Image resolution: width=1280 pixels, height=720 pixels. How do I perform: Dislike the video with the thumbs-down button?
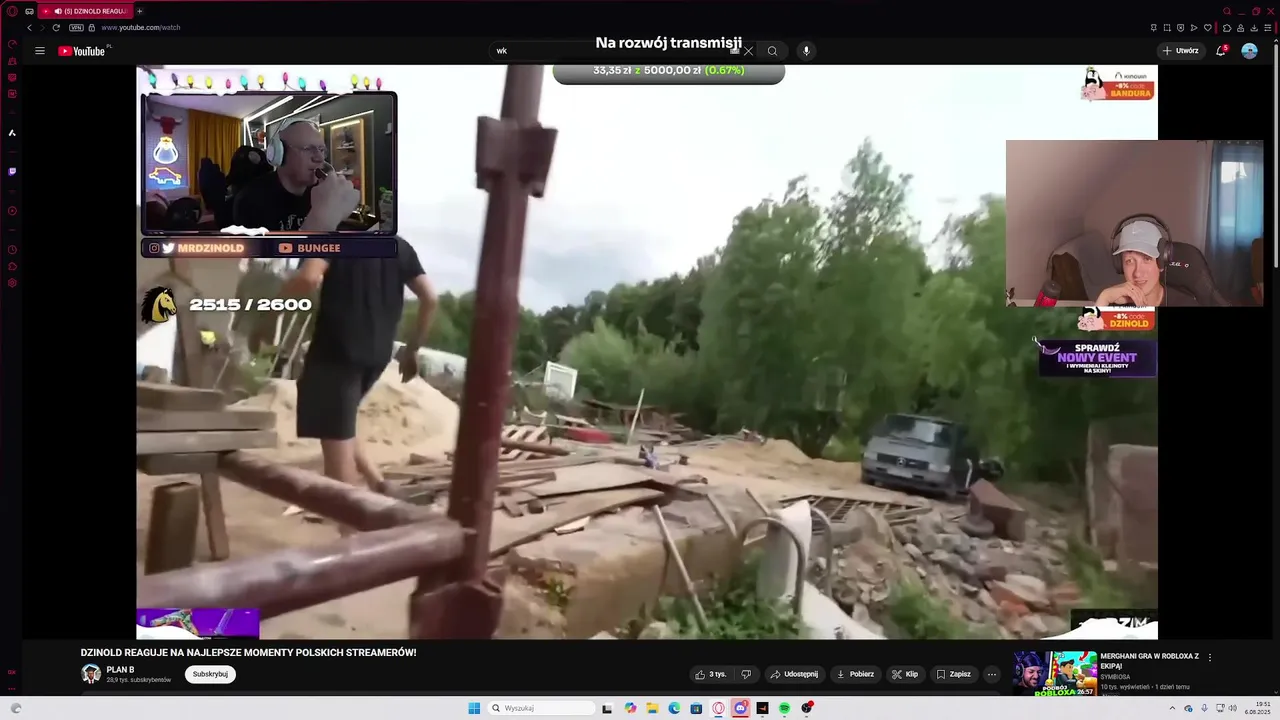coord(746,674)
